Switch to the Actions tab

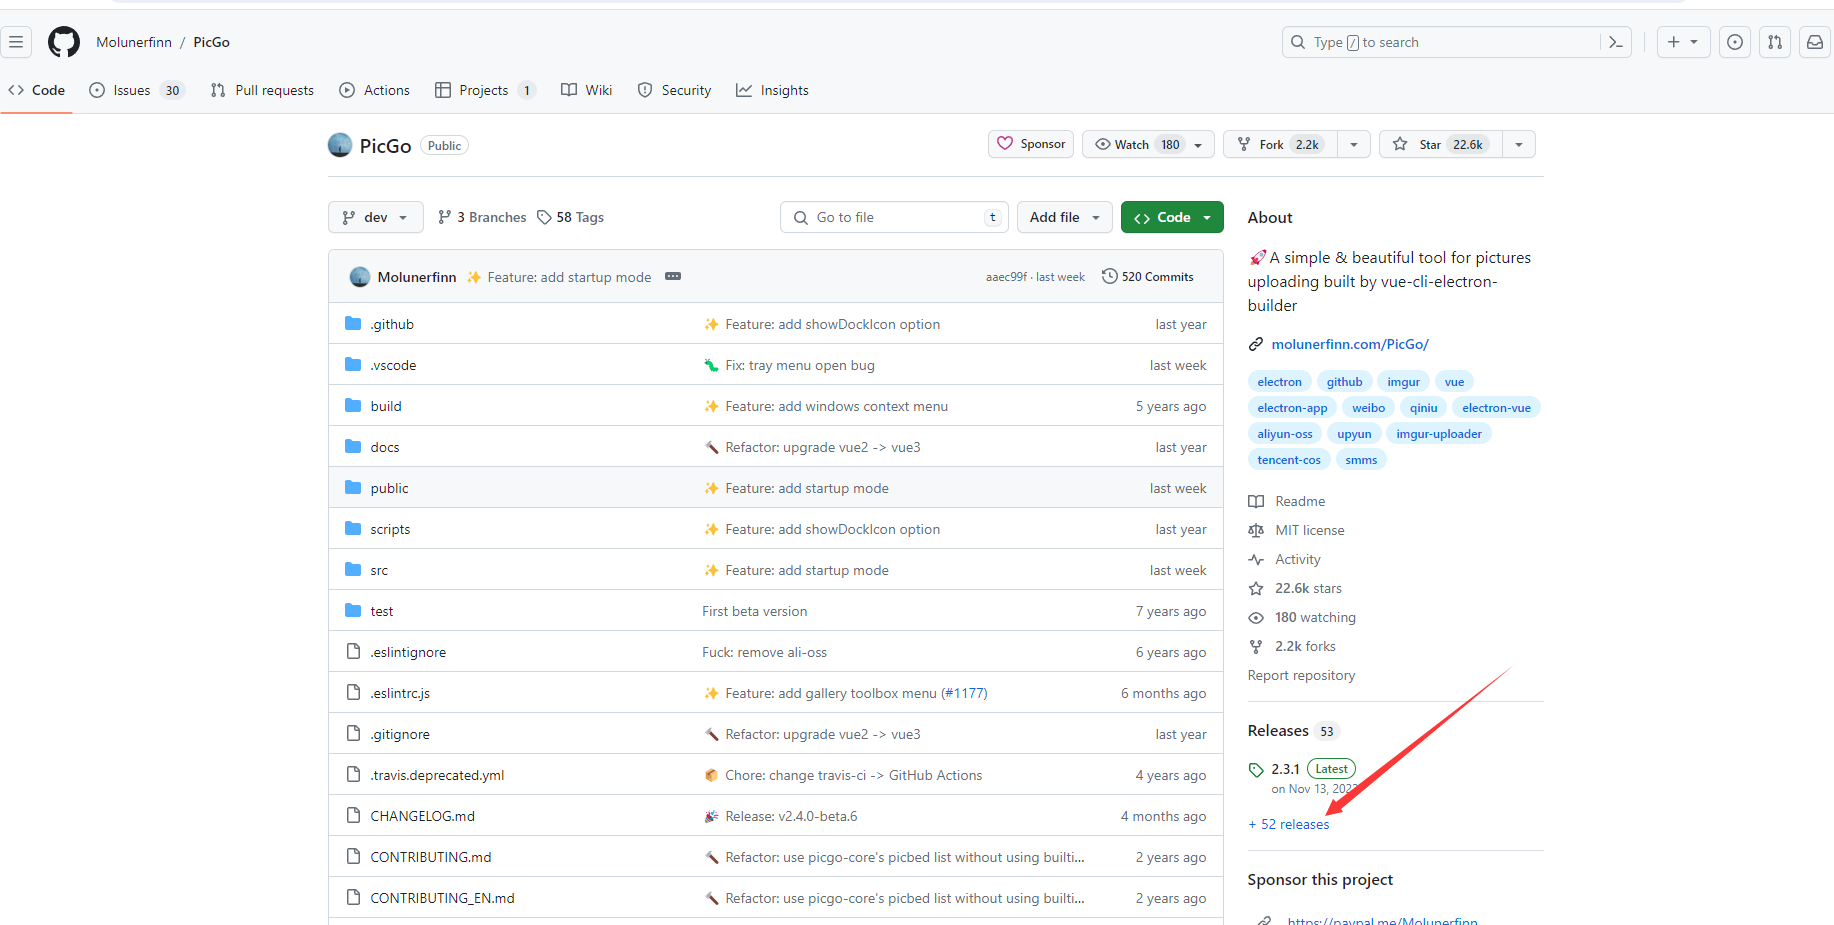coord(375,90)
